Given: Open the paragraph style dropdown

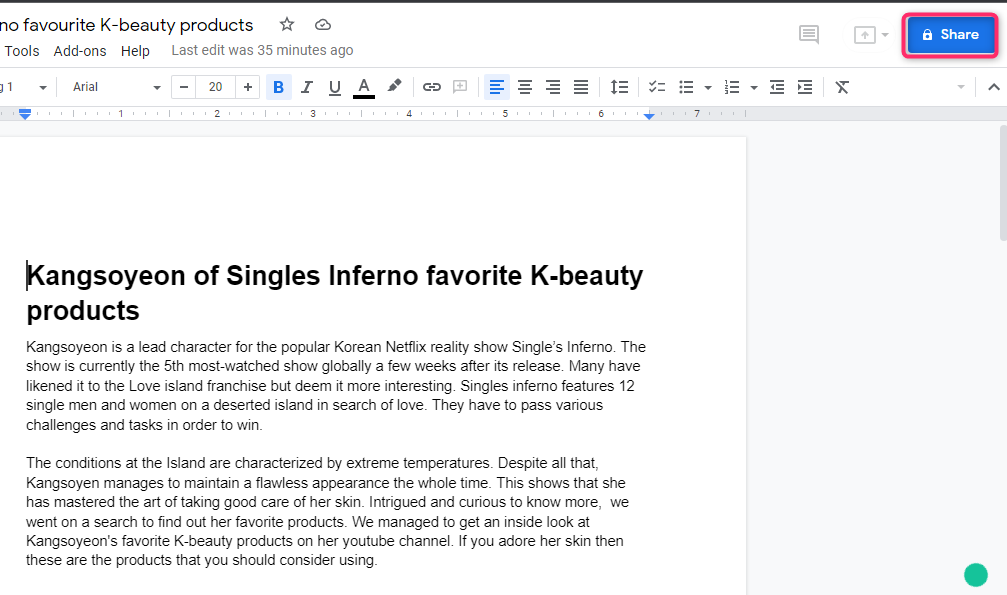Looking at the screenshot, I should click(x=24, y=87).
